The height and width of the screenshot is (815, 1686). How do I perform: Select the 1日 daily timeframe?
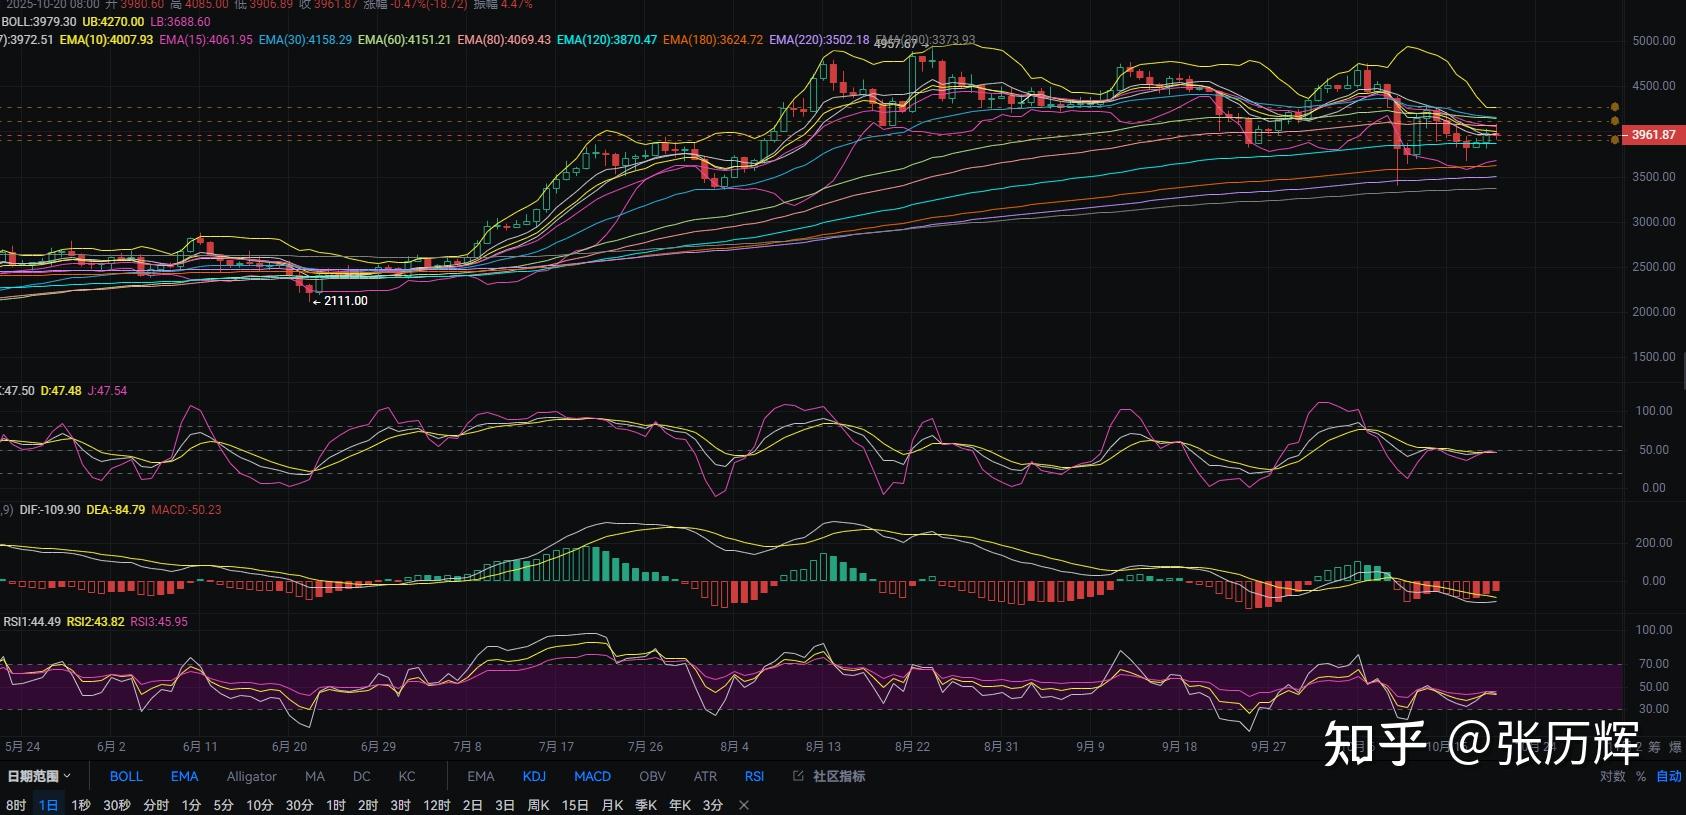pyautogui.click(x=48, y=805)
